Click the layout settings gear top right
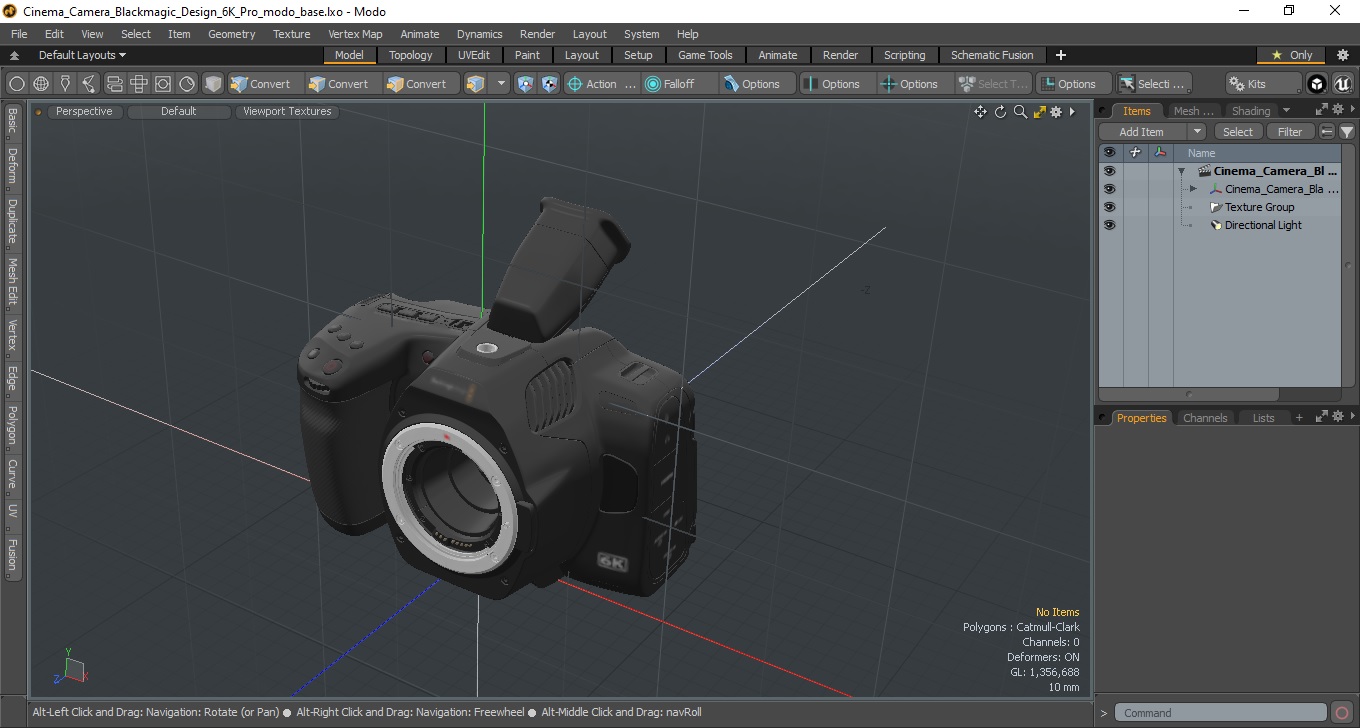This screenshot has height=728, width=1360. [x=1343, y=55]
